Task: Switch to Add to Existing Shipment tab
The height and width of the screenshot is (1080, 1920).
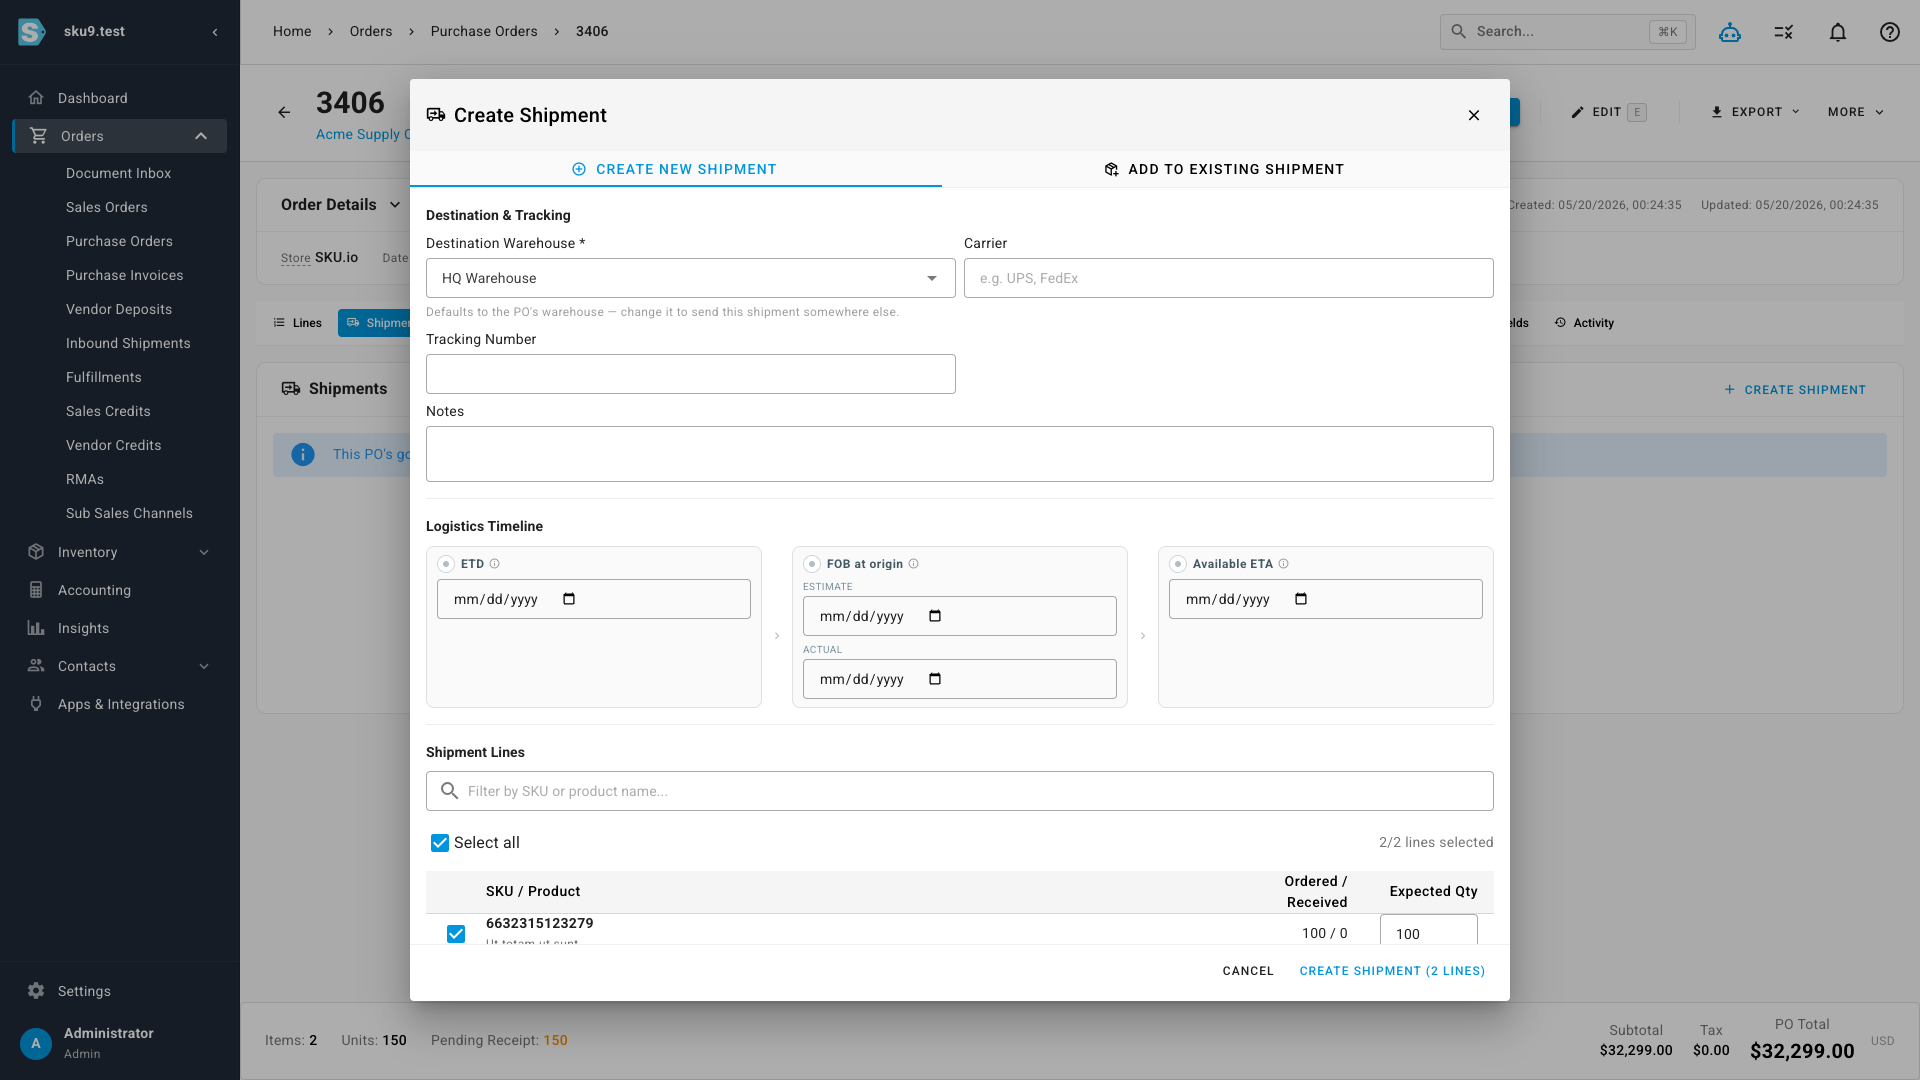Action: point(1225,169)
